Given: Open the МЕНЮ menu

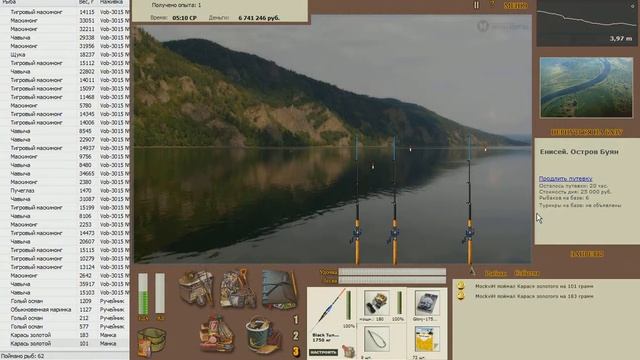Looking at the screenshot, I should 516,6.
